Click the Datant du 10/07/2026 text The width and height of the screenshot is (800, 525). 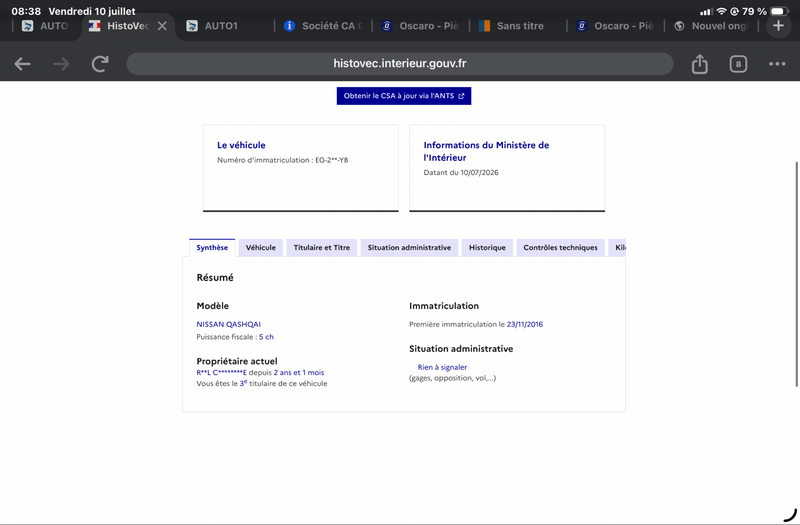[461, 172]
